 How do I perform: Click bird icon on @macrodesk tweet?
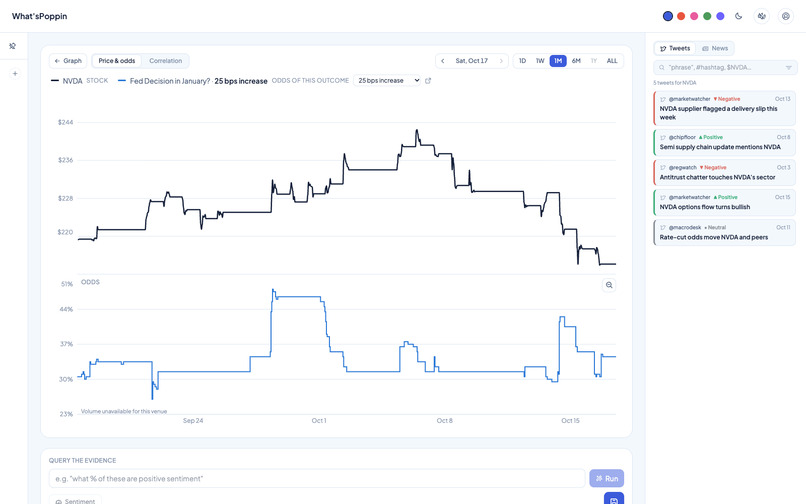[x=663, y=227]
